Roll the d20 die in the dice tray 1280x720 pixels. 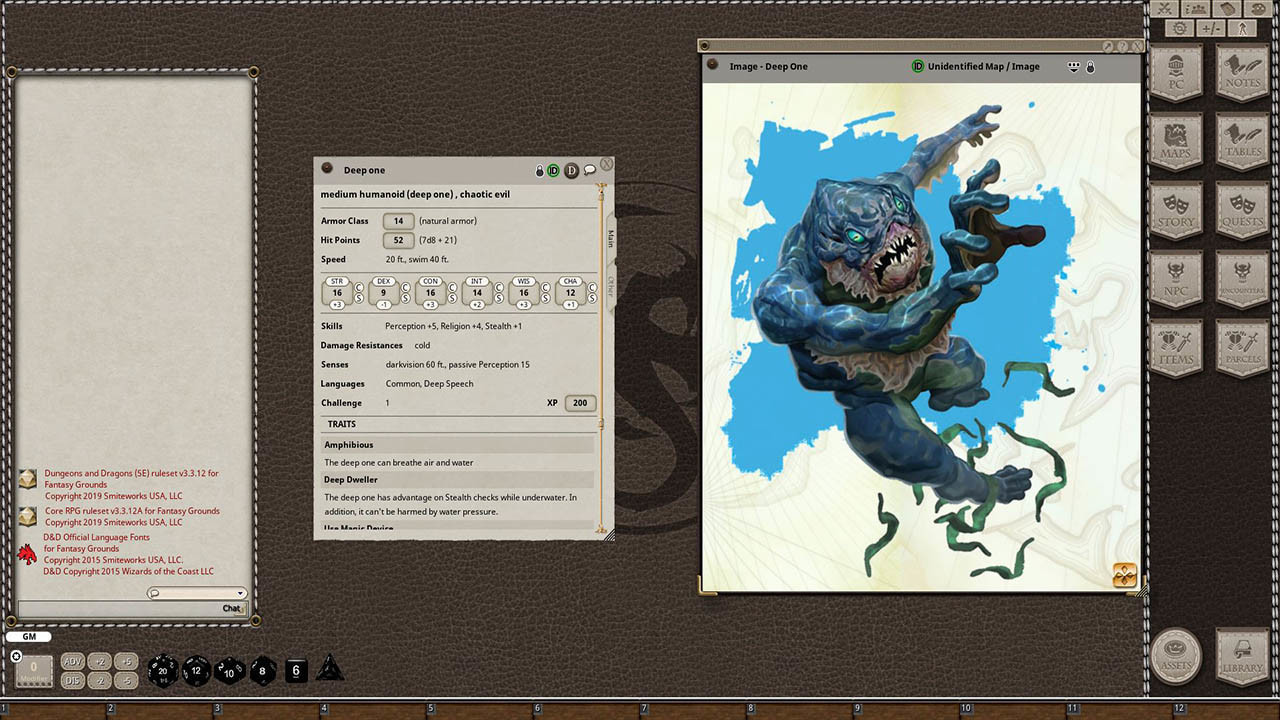pyautogui.click(x=161, y=670)
